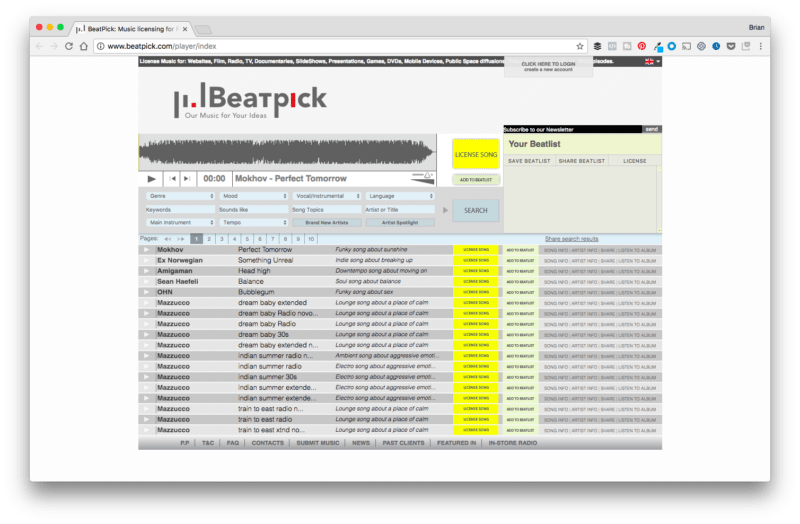The image size is (800, 524).
Task: Go to results page 2
Action: 209,239
